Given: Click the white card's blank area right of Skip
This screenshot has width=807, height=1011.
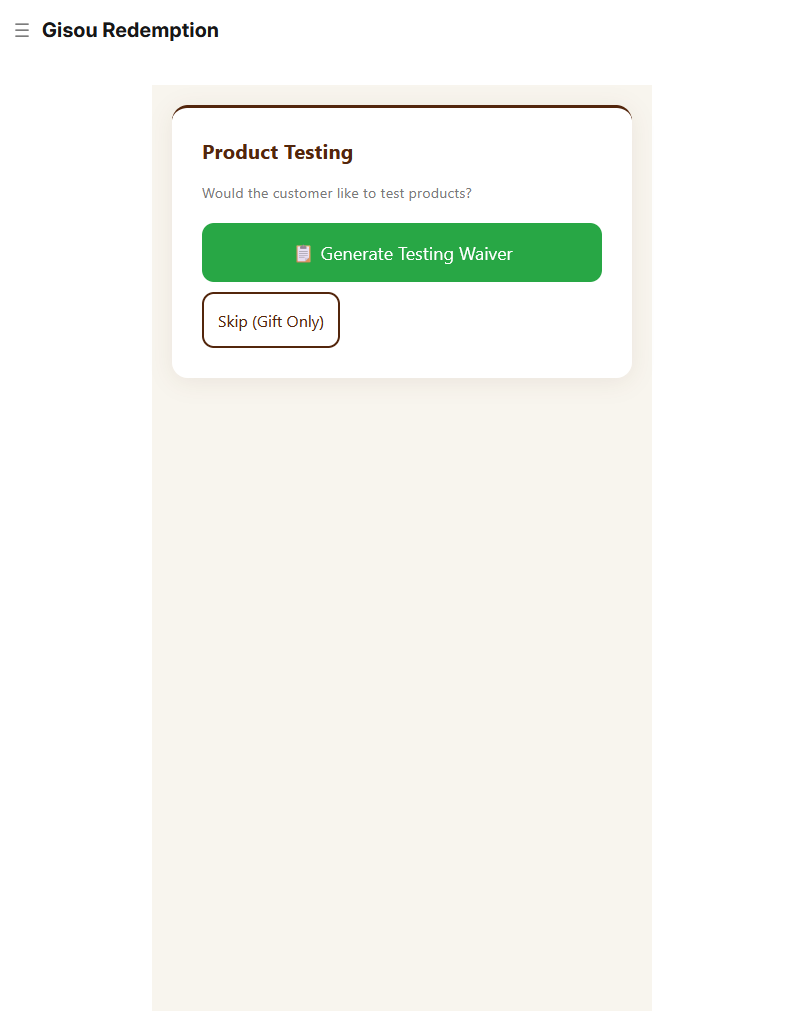Looking at the screenshot, I should (480, 322).
